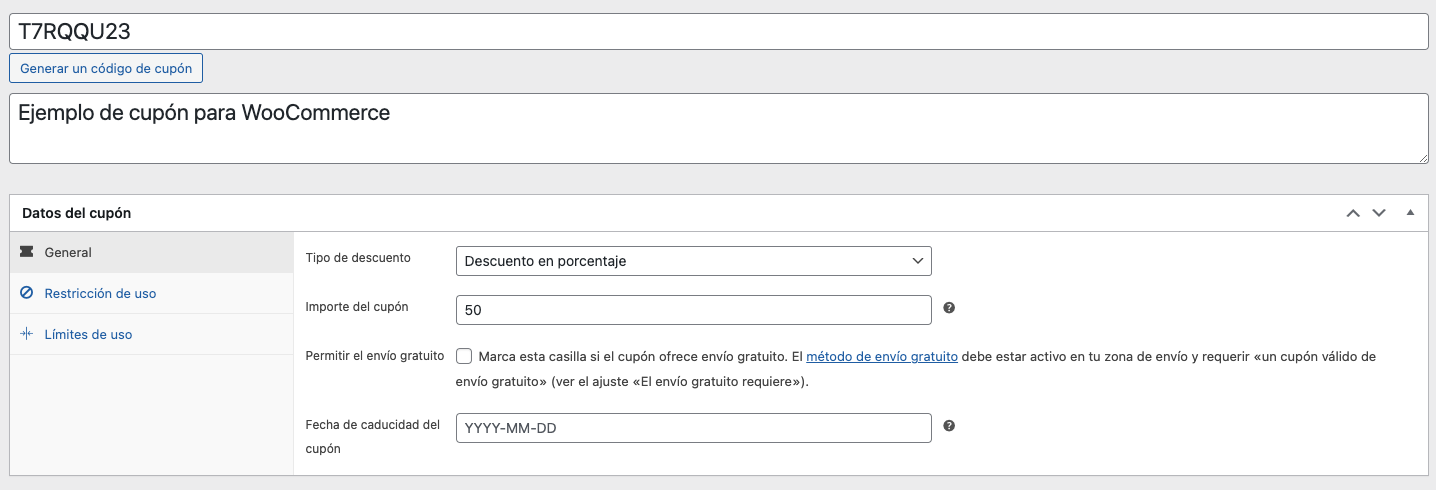Move Datos del cupón panel up

1353,213
